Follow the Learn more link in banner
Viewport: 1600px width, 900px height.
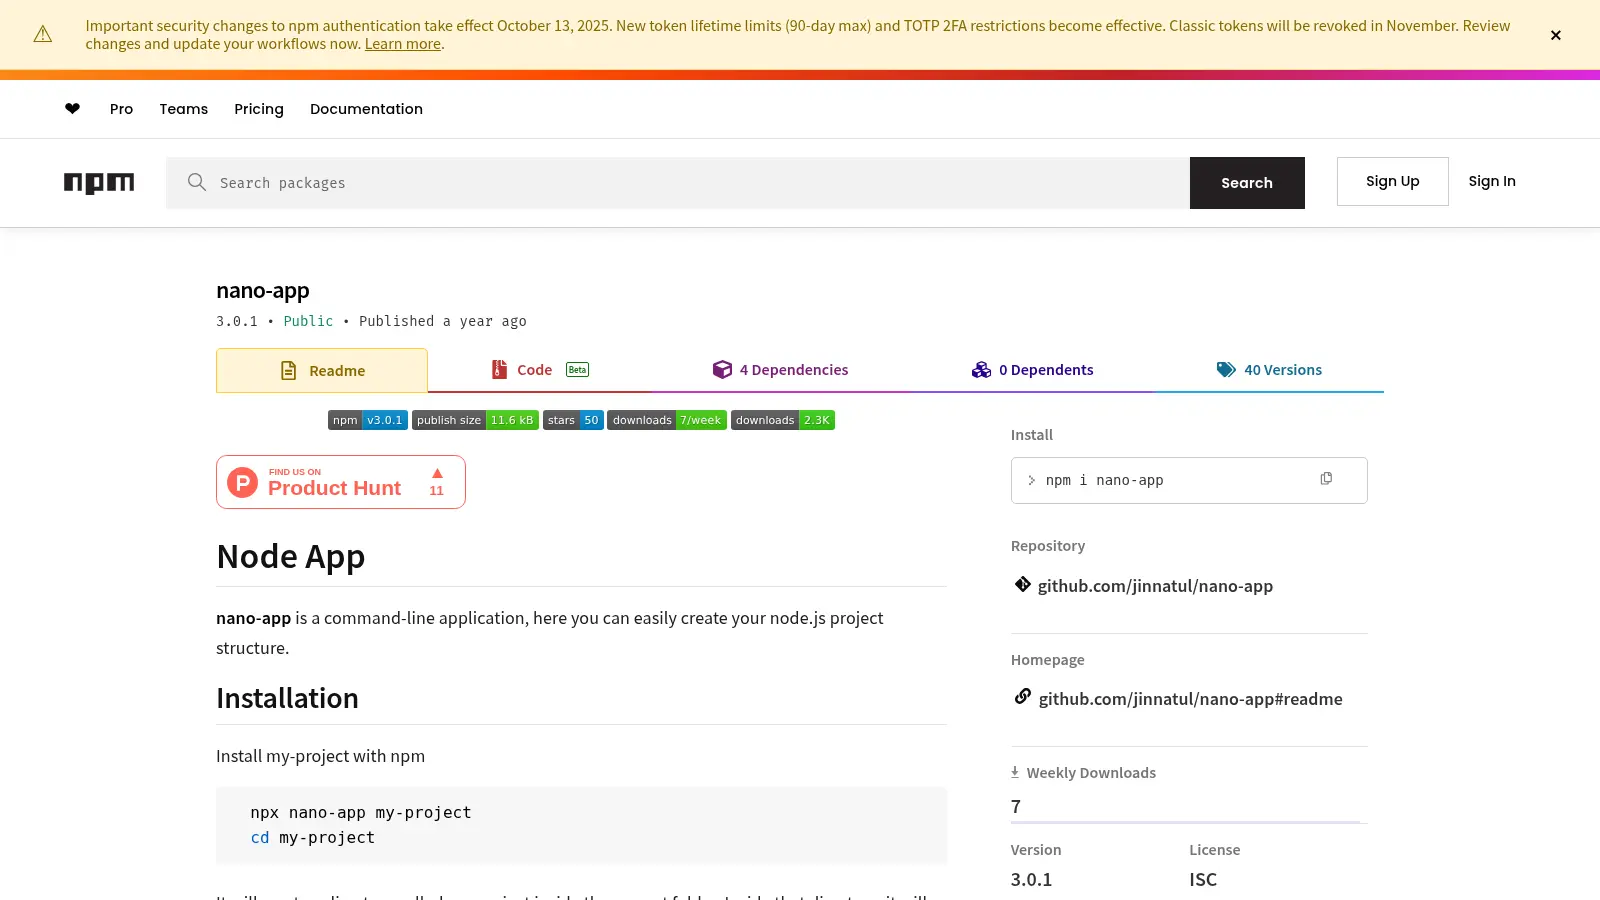pyautogui.click(x=403, y=44)
